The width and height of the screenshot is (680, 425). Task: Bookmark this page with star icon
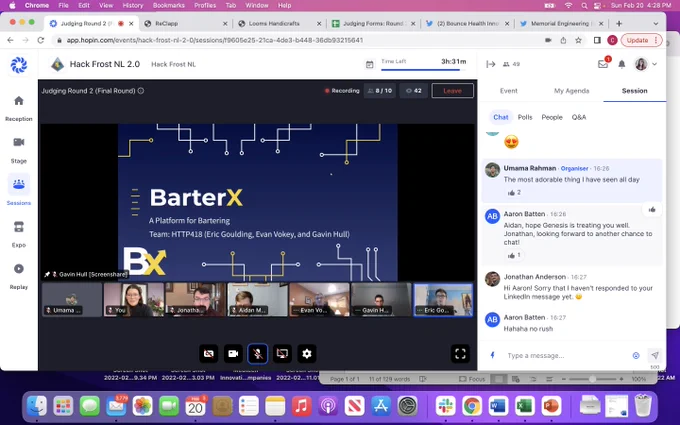(578, 40)
